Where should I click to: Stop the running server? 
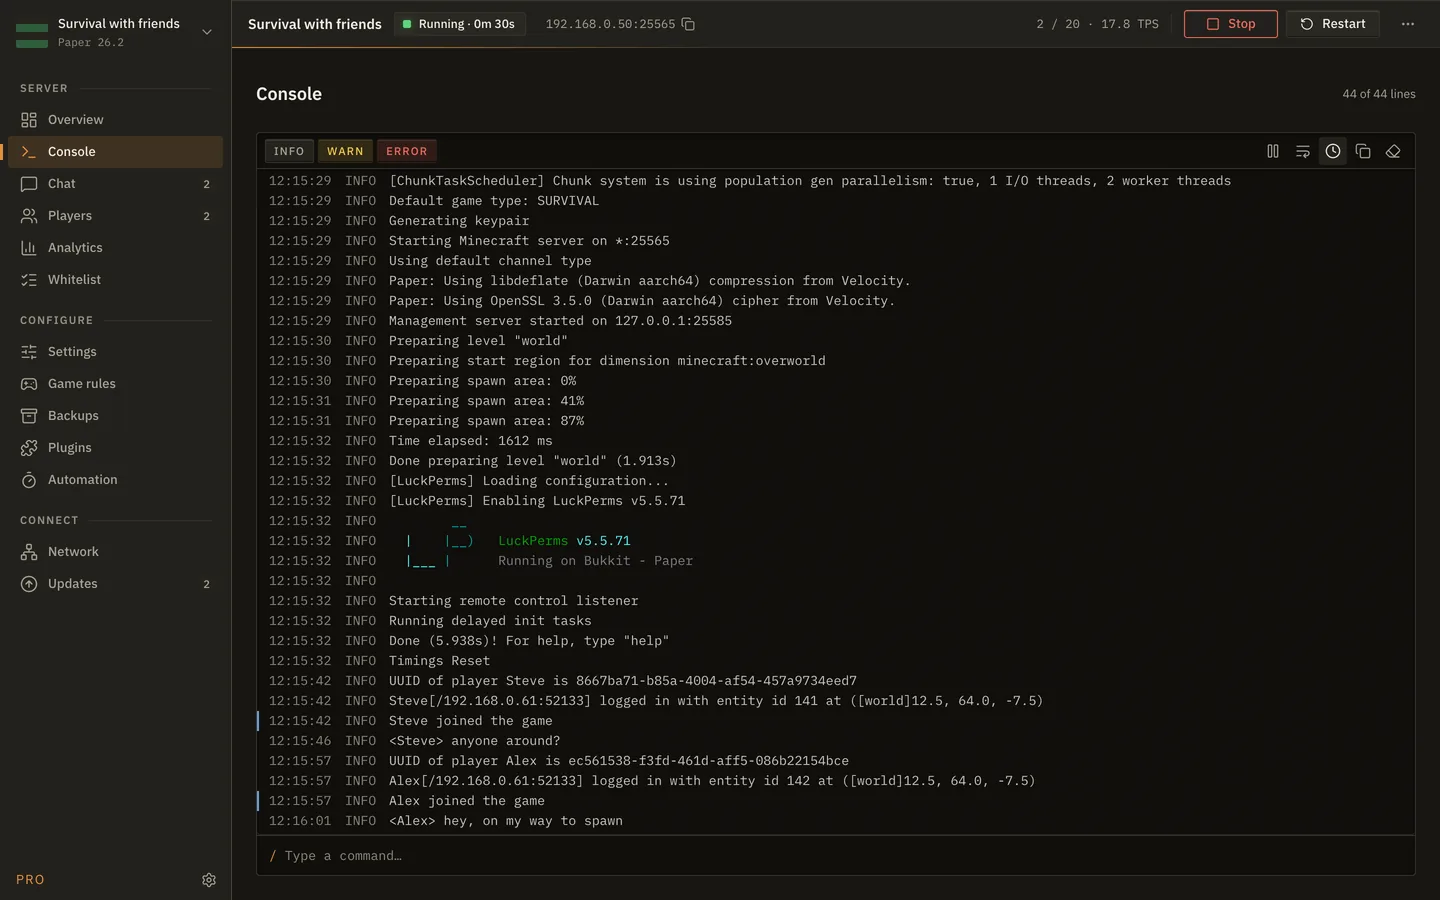[x=1231, y=24]
